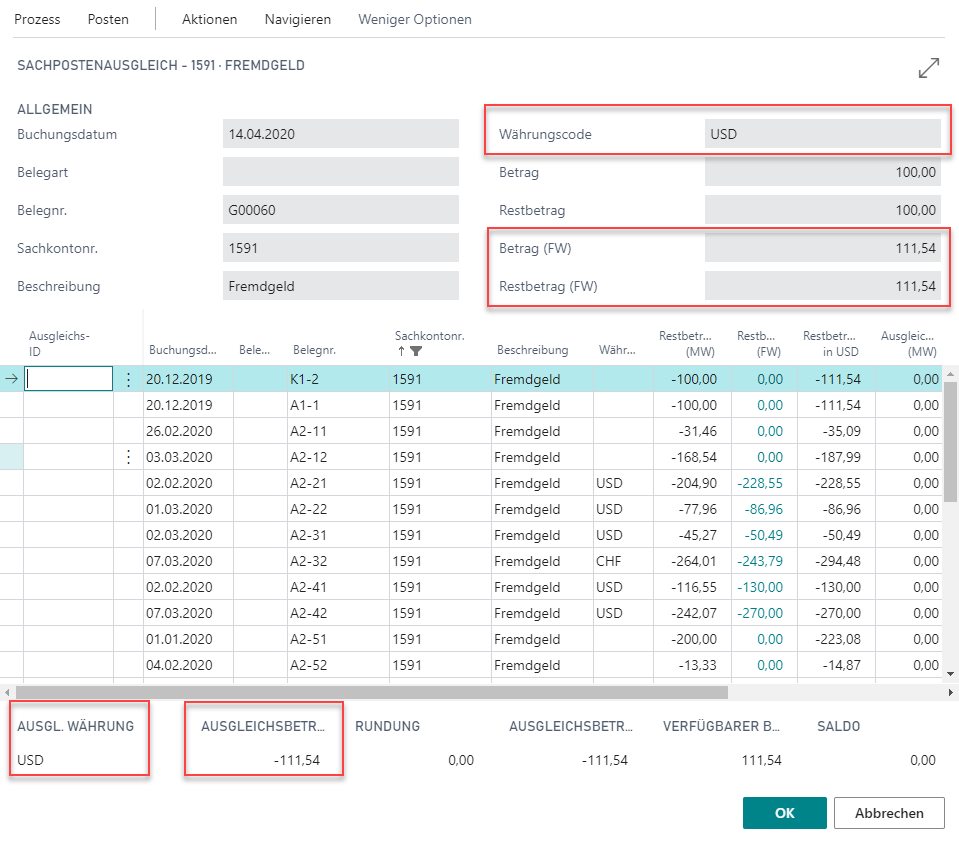Click the filter funnel icon under Sachkontonr.
Image resolution: width=959 pixels, height=843 pixels.
[416, 351]
